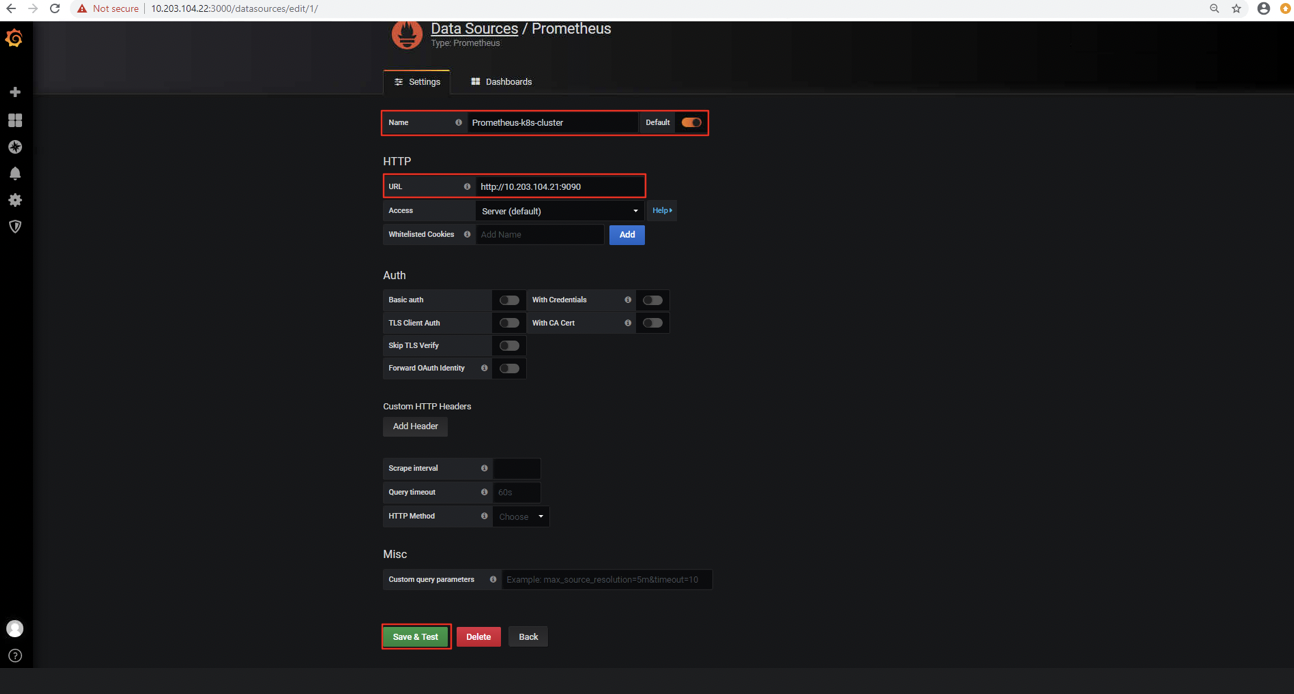
Task: Open the Create plus menu in sidebar
Action: pos(15,92)
